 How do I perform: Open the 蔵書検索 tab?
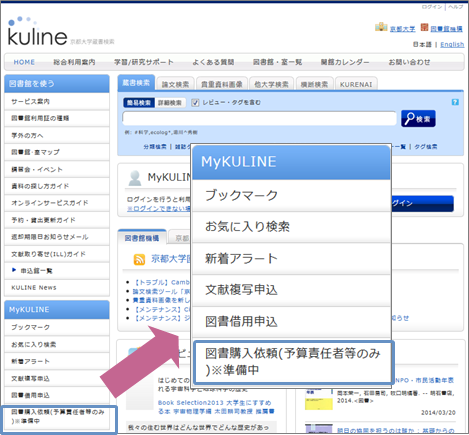pyautogui.click(x=136, y=83)
